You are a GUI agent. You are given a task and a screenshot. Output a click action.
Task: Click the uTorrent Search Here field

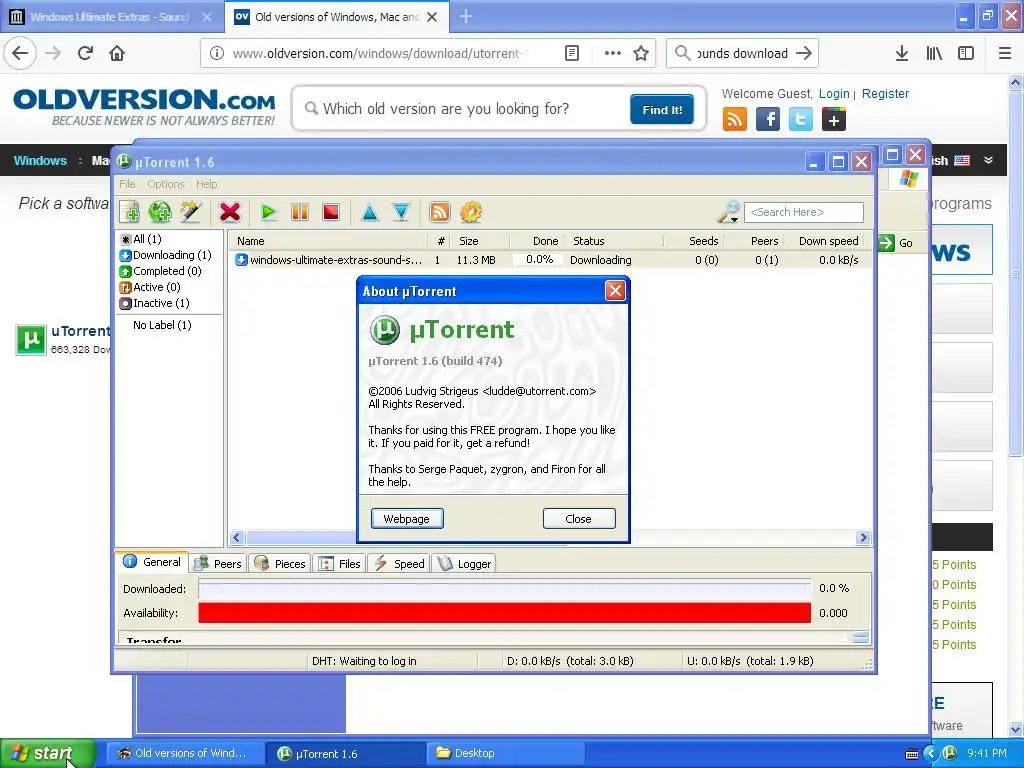coord(804,212)
